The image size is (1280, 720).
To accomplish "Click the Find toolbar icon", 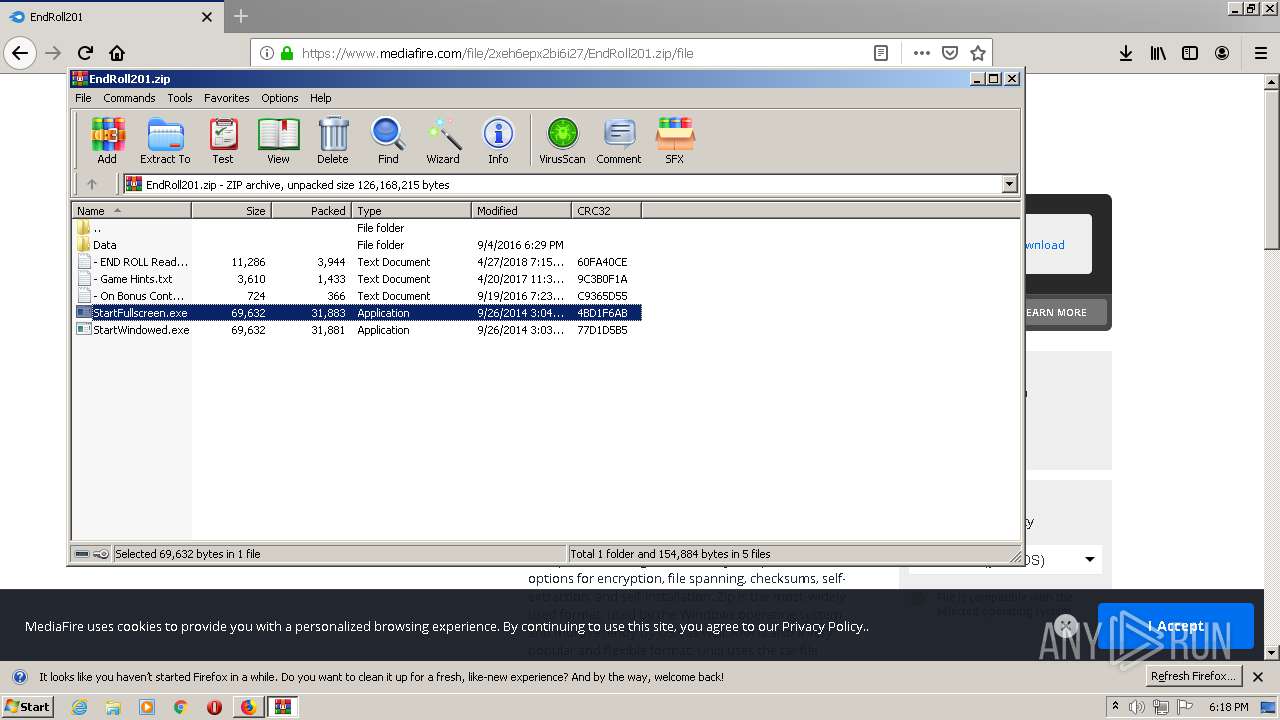I will click(388, 140).
